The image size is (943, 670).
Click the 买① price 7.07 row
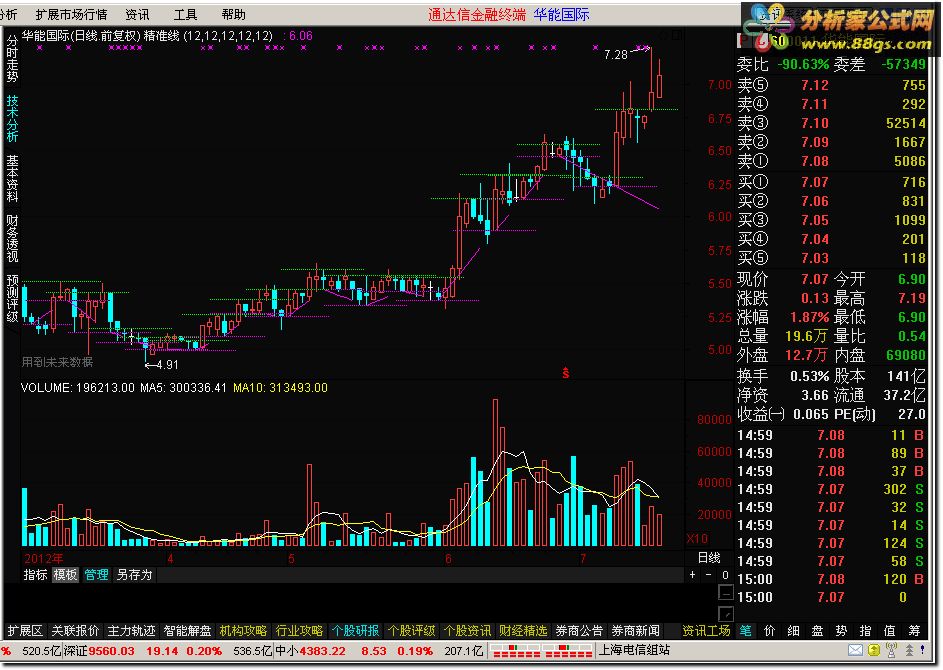pos(831,182)
